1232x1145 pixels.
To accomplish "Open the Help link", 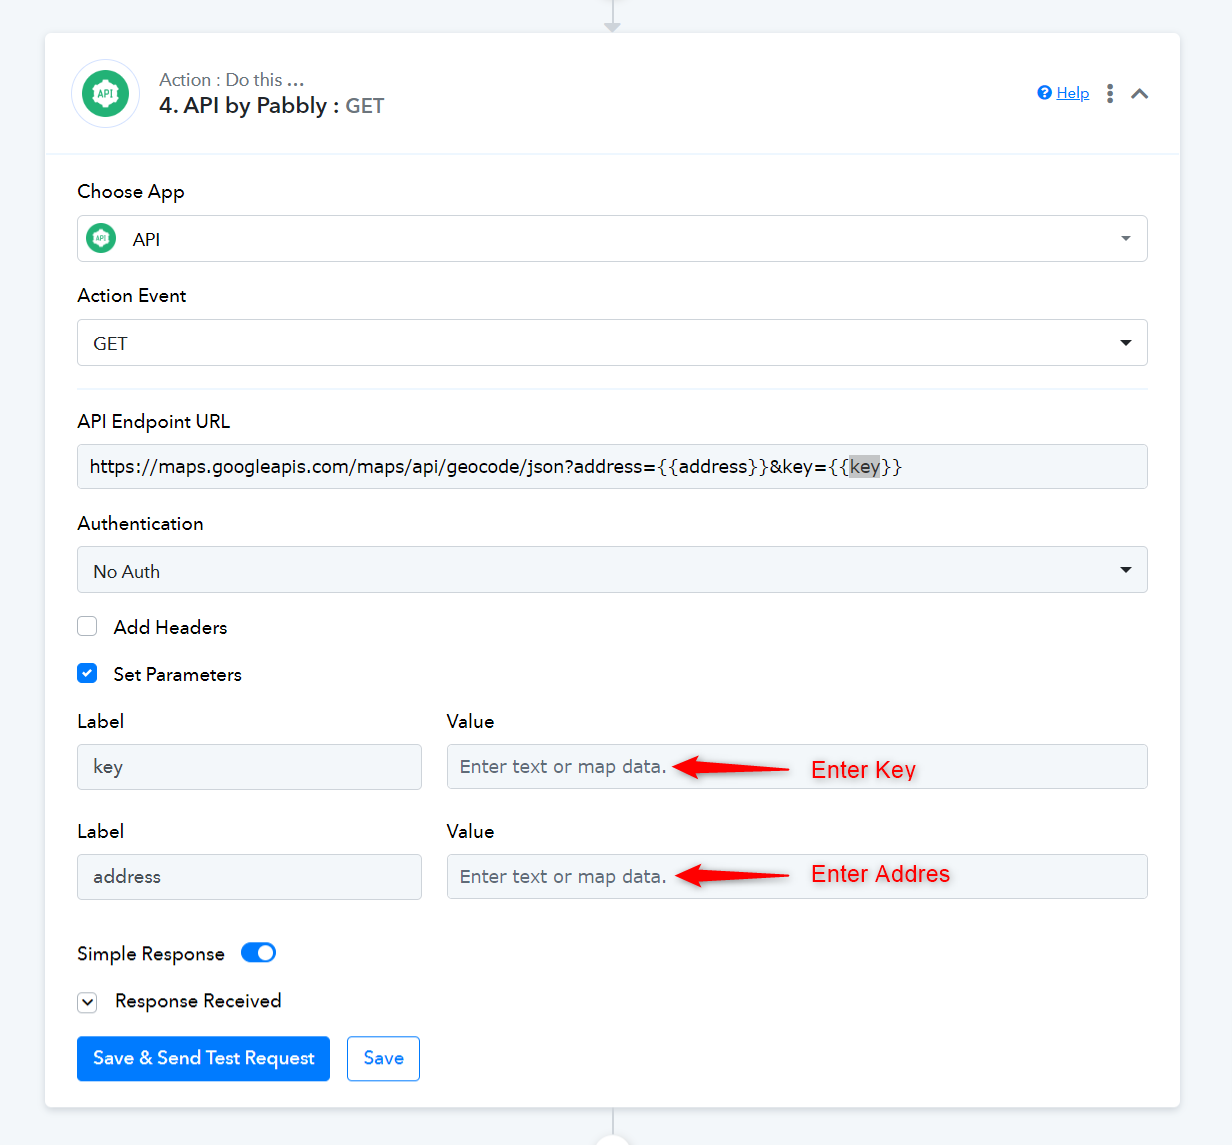I will coord(1073,93).
